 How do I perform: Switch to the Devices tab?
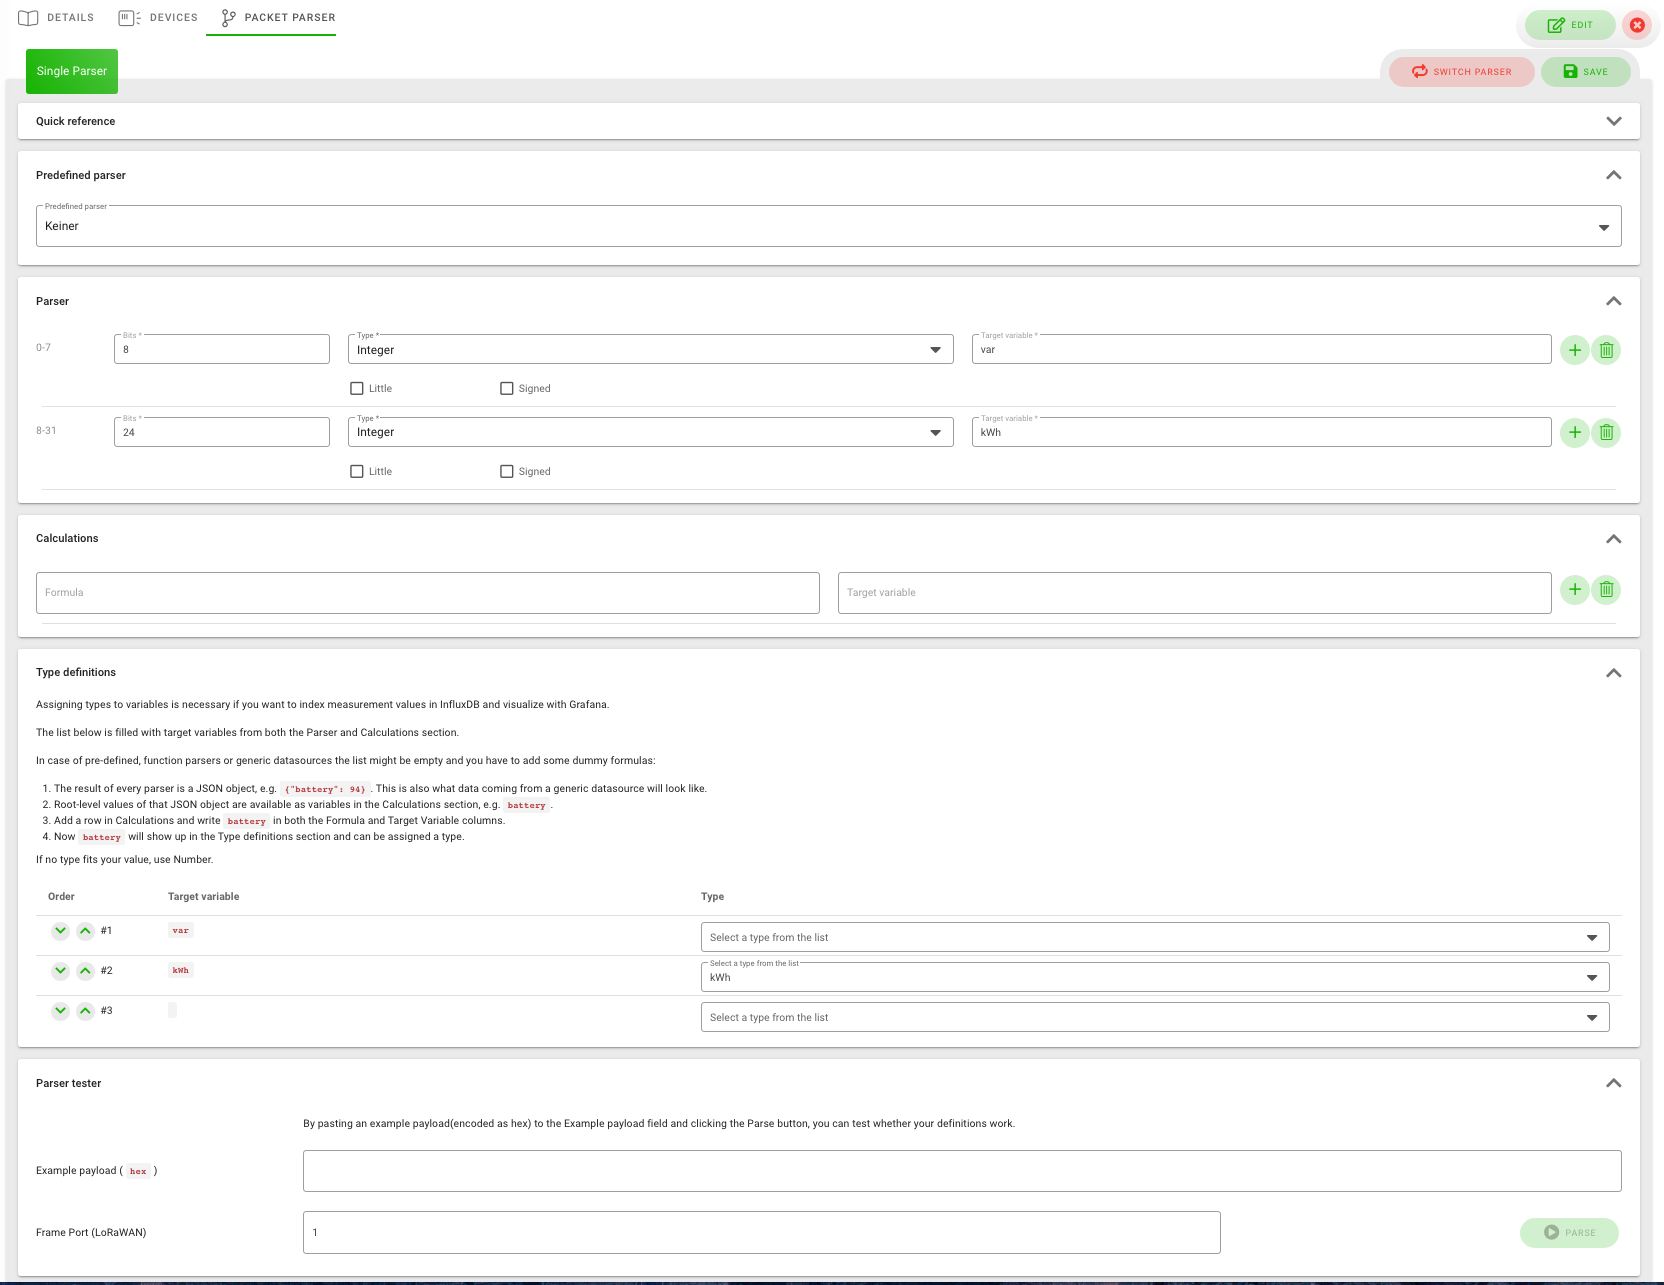pyautogui.click(x=159, y=18)
